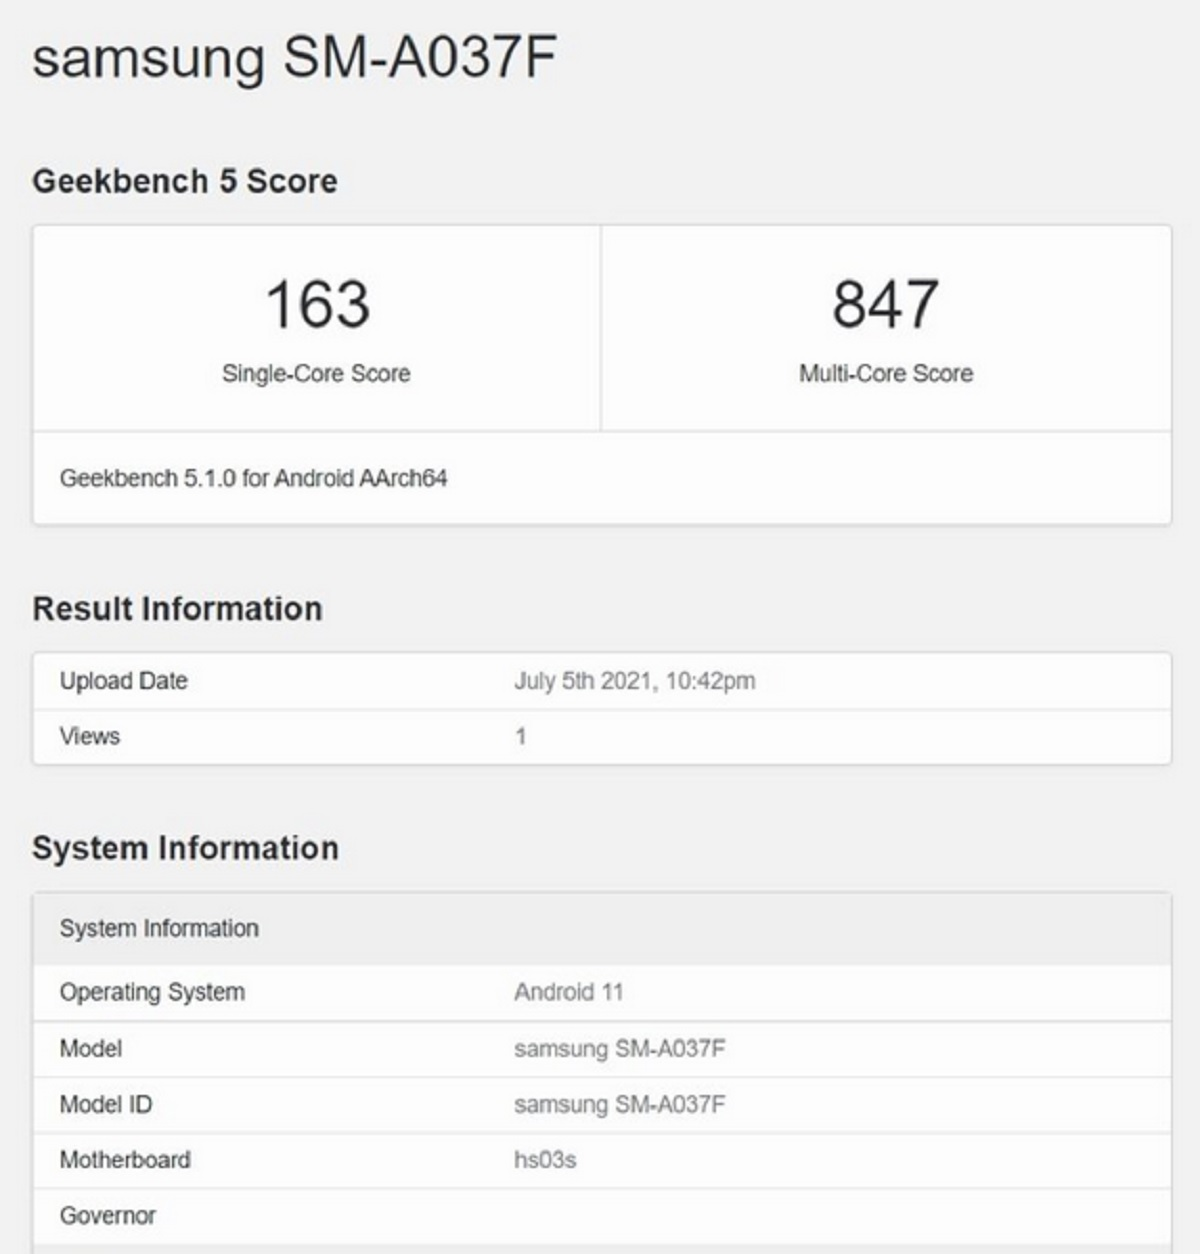Select the 'Result Information' heading
The image size is (1200, 1254).
coord(177,609)
